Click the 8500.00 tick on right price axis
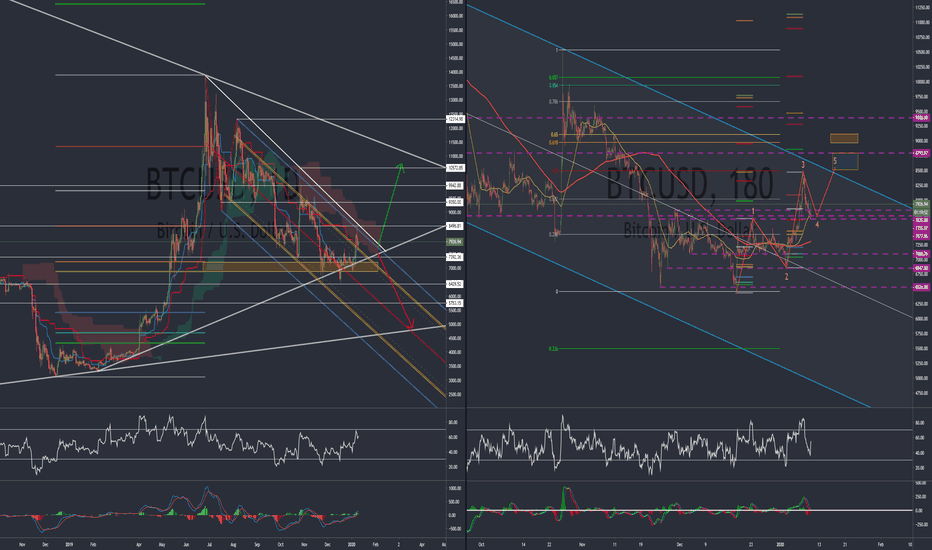932x550 pixels. pyautogui.click(x=922, y=171)
